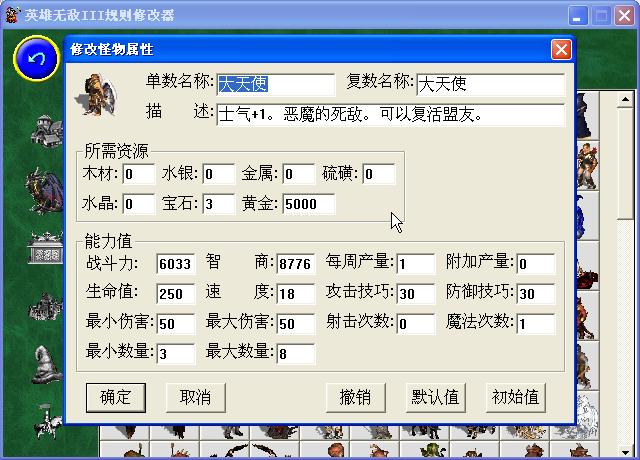Image resolution: width=640 pixels, height=460 pixels.
Task: Close the 修改怪物属性 dialog
Action: [561, 50]
